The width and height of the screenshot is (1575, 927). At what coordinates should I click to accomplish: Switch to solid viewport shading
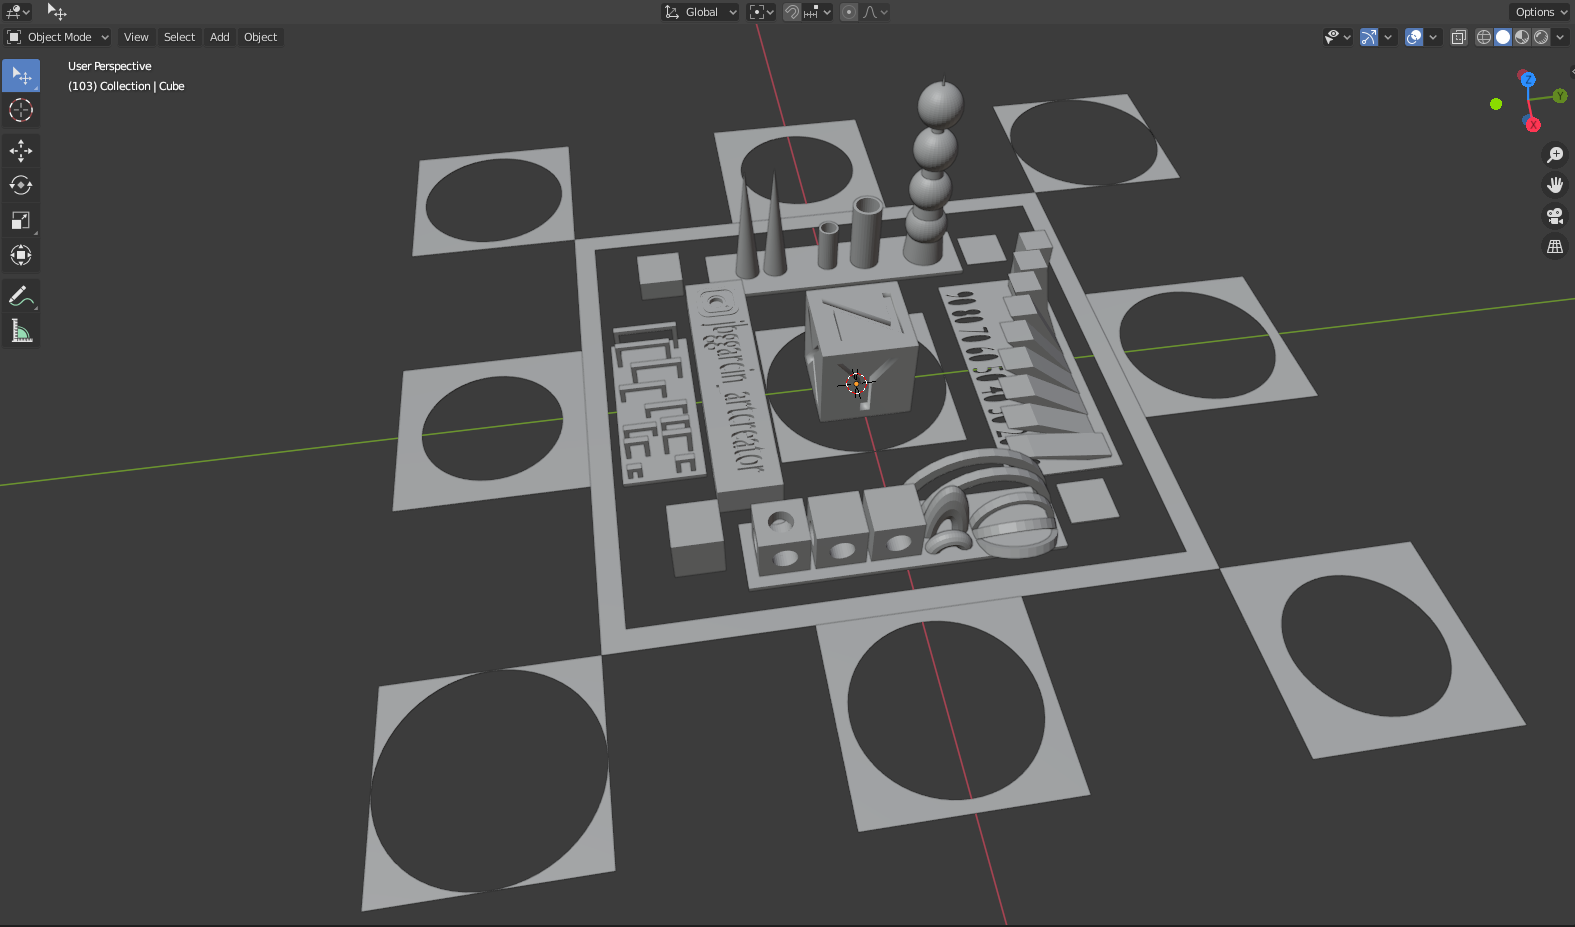pos(1503,37)
